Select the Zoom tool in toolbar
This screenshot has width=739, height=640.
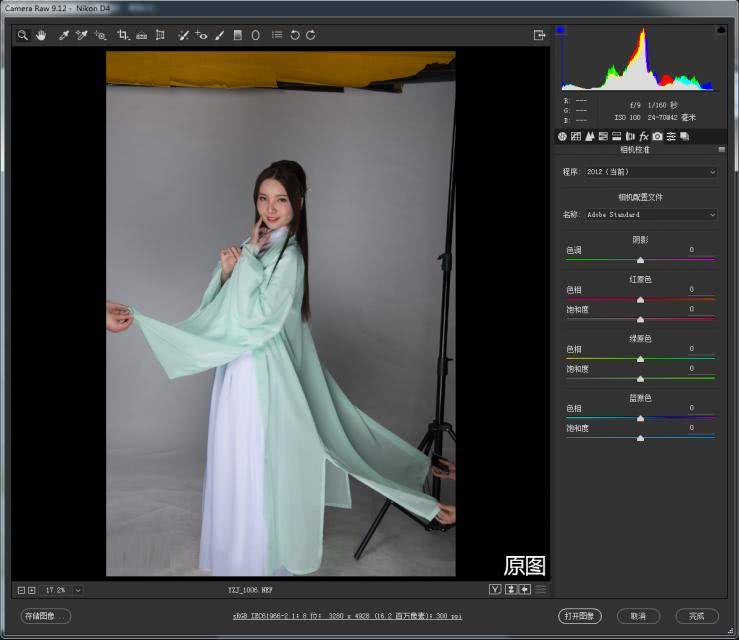click(22, 35)
